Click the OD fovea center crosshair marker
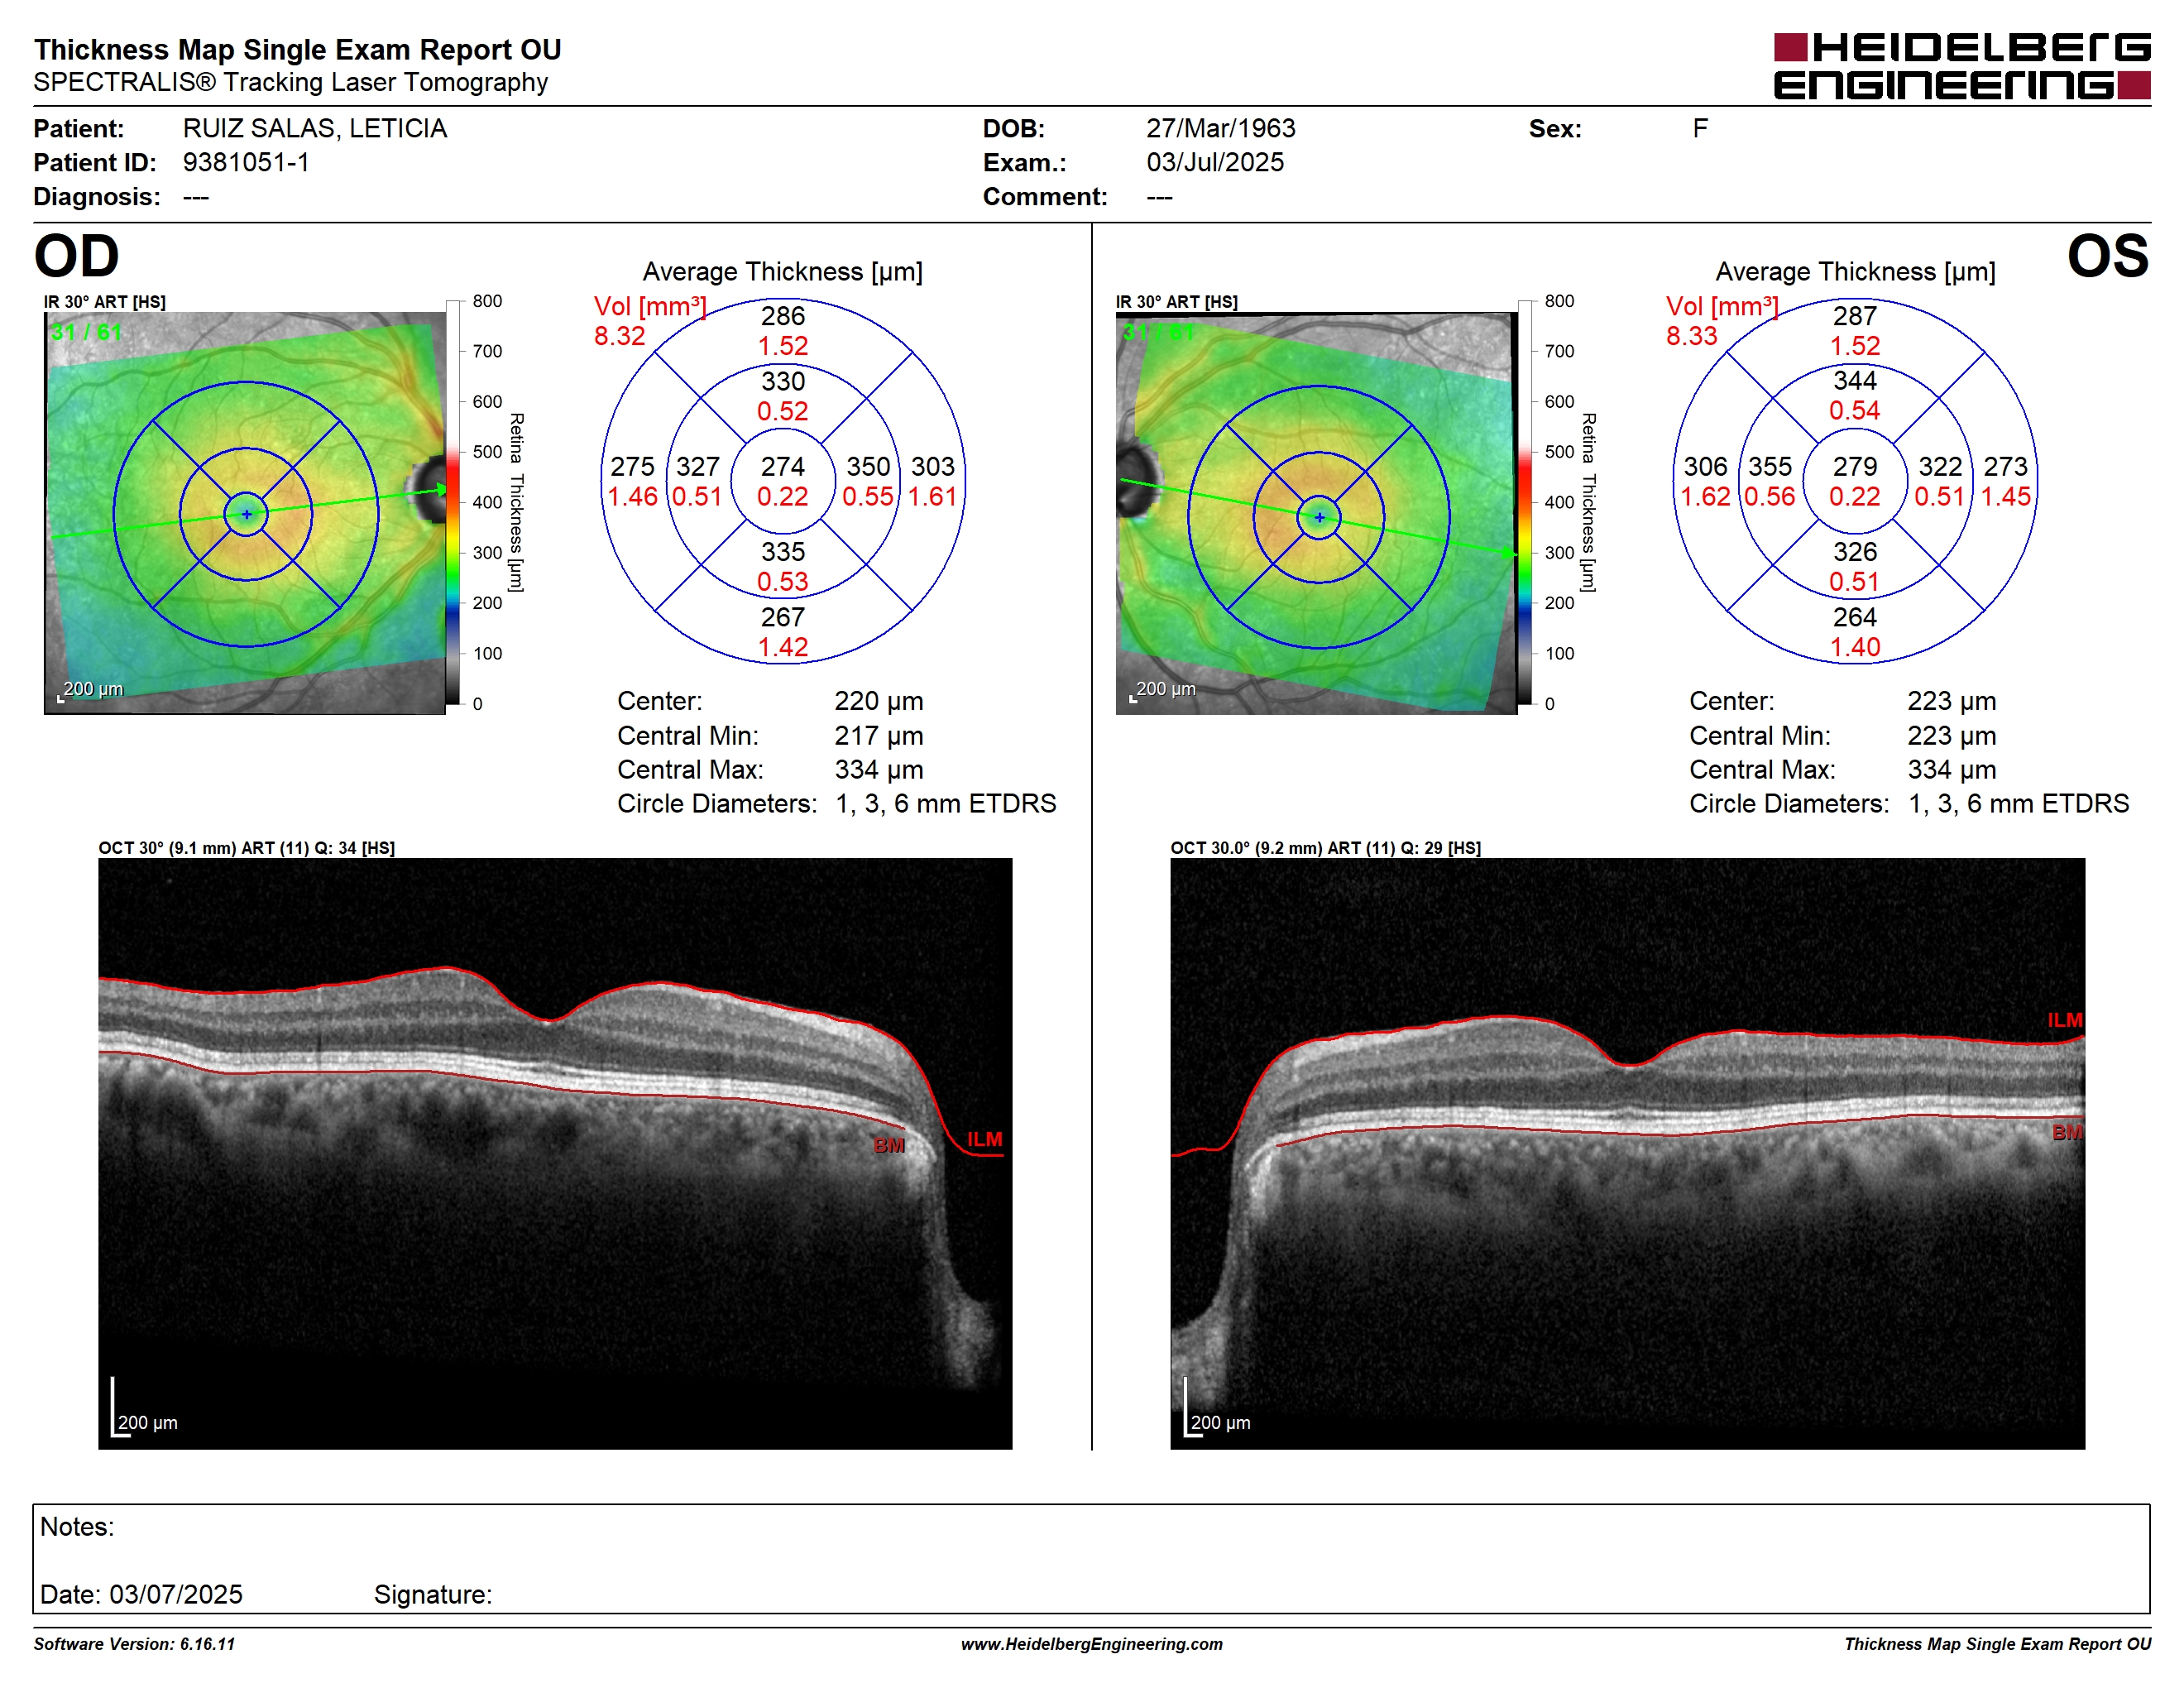Image resolution: width=2184 pixels, height=1688 pixels. pos(246,514)
